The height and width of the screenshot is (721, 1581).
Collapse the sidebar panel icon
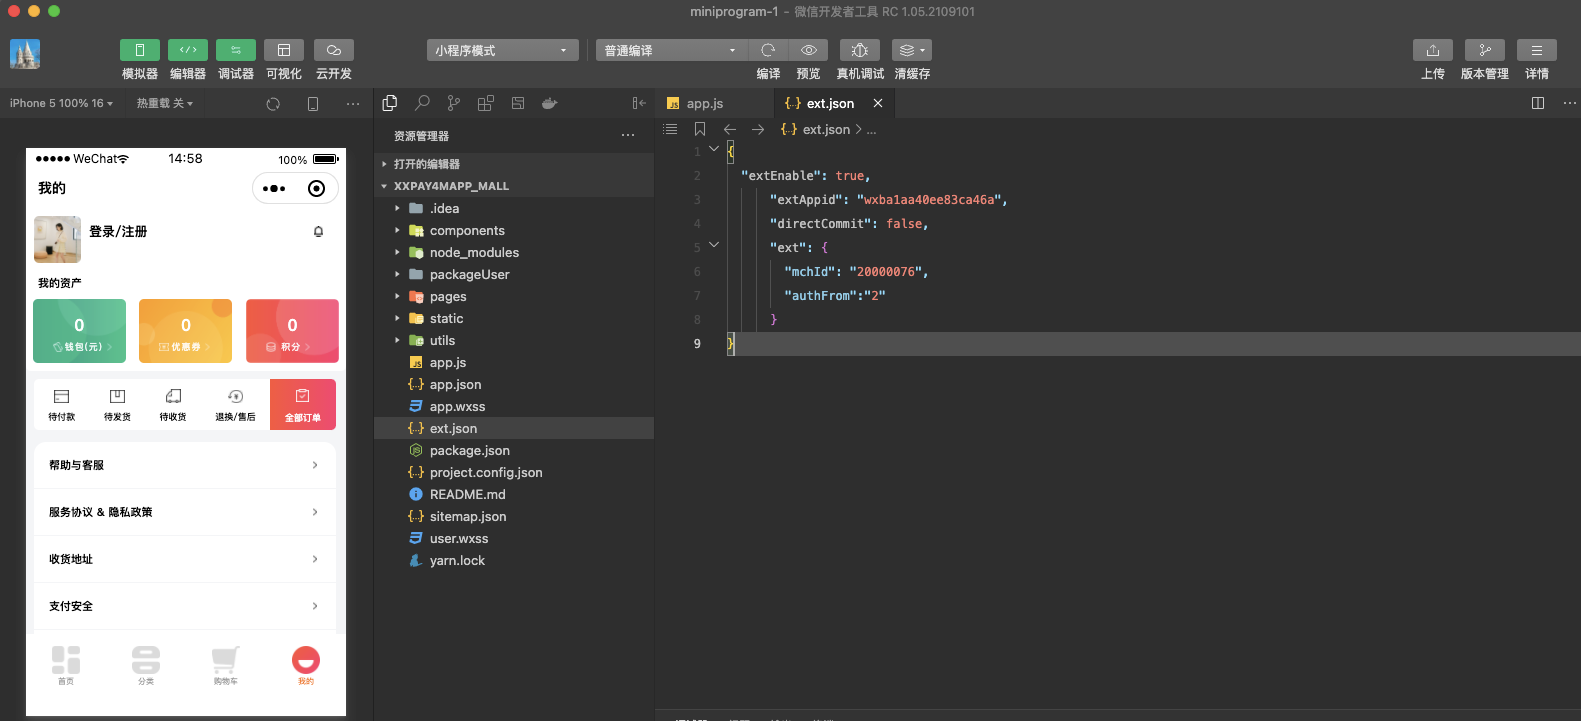click(639, 103)
